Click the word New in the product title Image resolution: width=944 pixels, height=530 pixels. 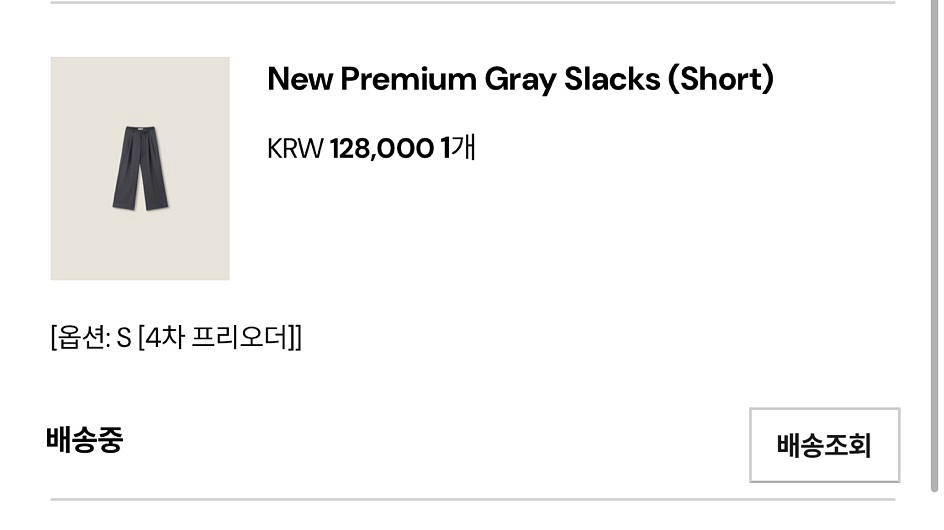[300, 79]
